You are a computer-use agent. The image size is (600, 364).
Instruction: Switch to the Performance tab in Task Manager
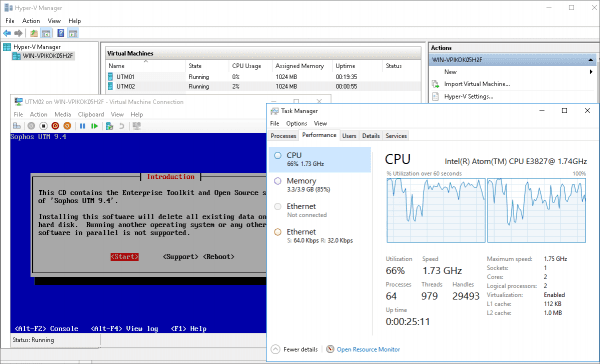point(319,135)
